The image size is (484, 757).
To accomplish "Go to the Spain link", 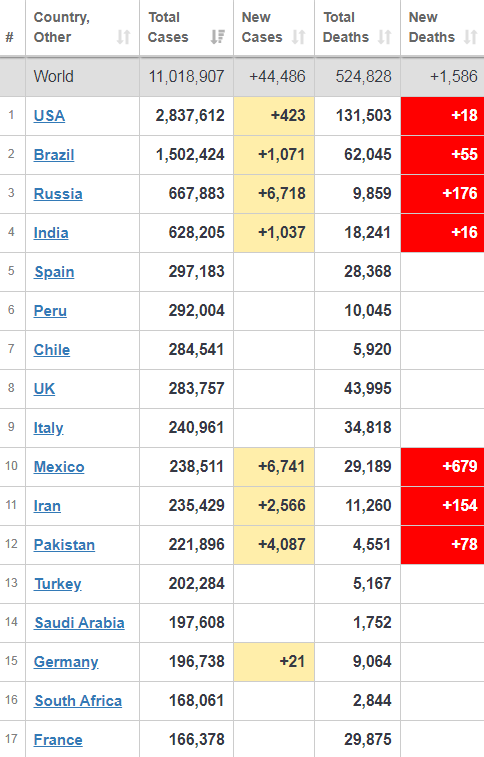I will 54,272.
